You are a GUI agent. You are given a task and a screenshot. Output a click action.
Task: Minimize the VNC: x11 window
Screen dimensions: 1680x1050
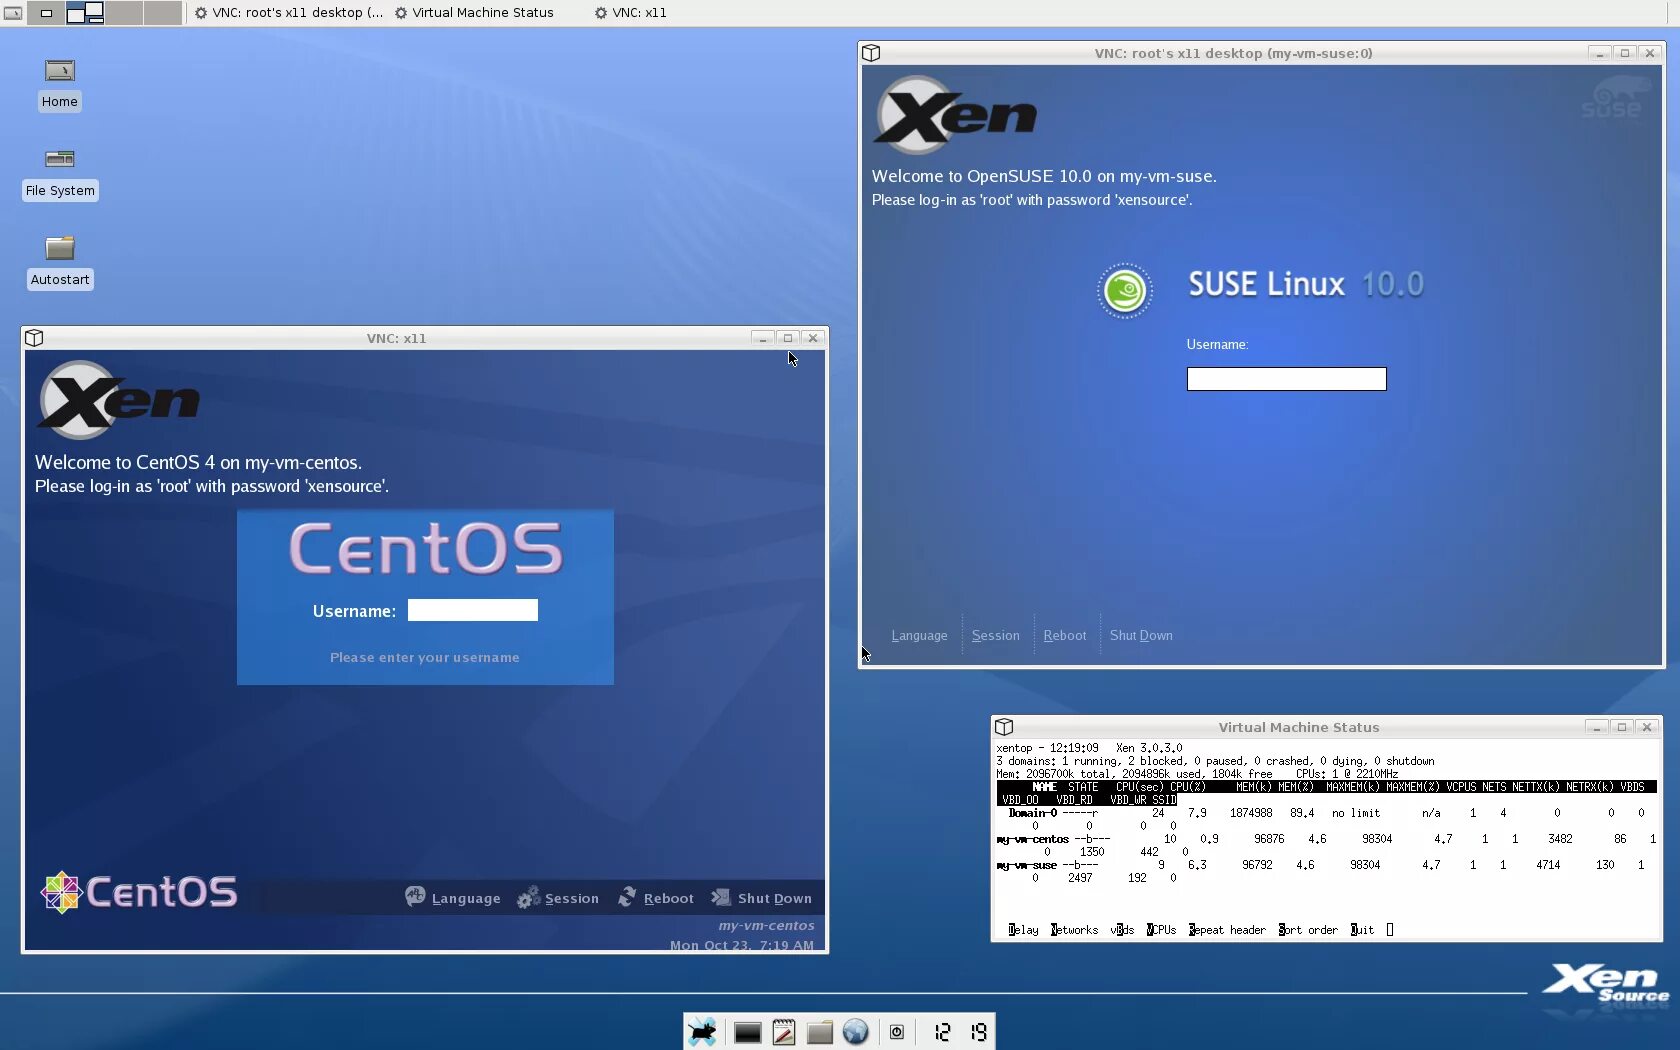[763, 338]
